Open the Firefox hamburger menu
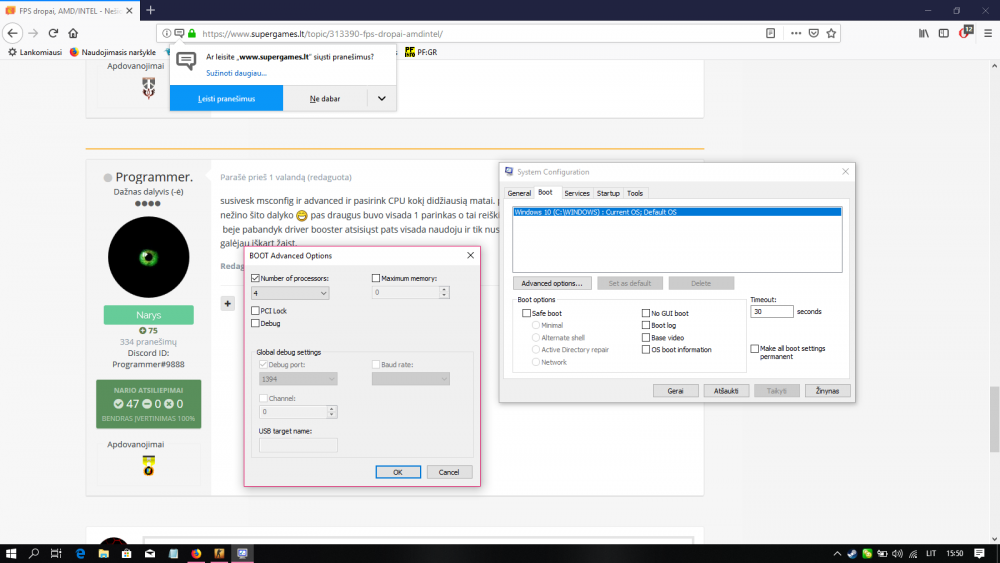Viewport: 1000px width, 563px height. [988, 33]
